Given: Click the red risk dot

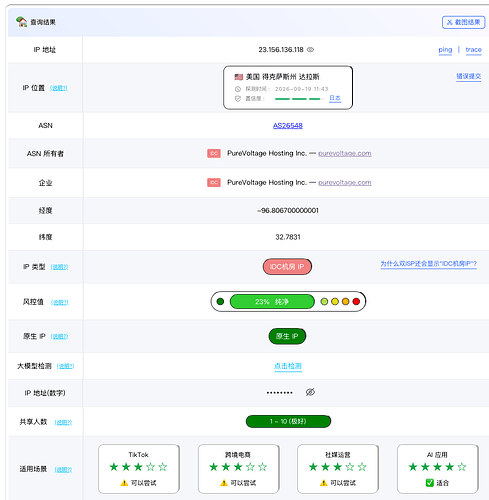Looking at the screenshot, I should (356, 302).
